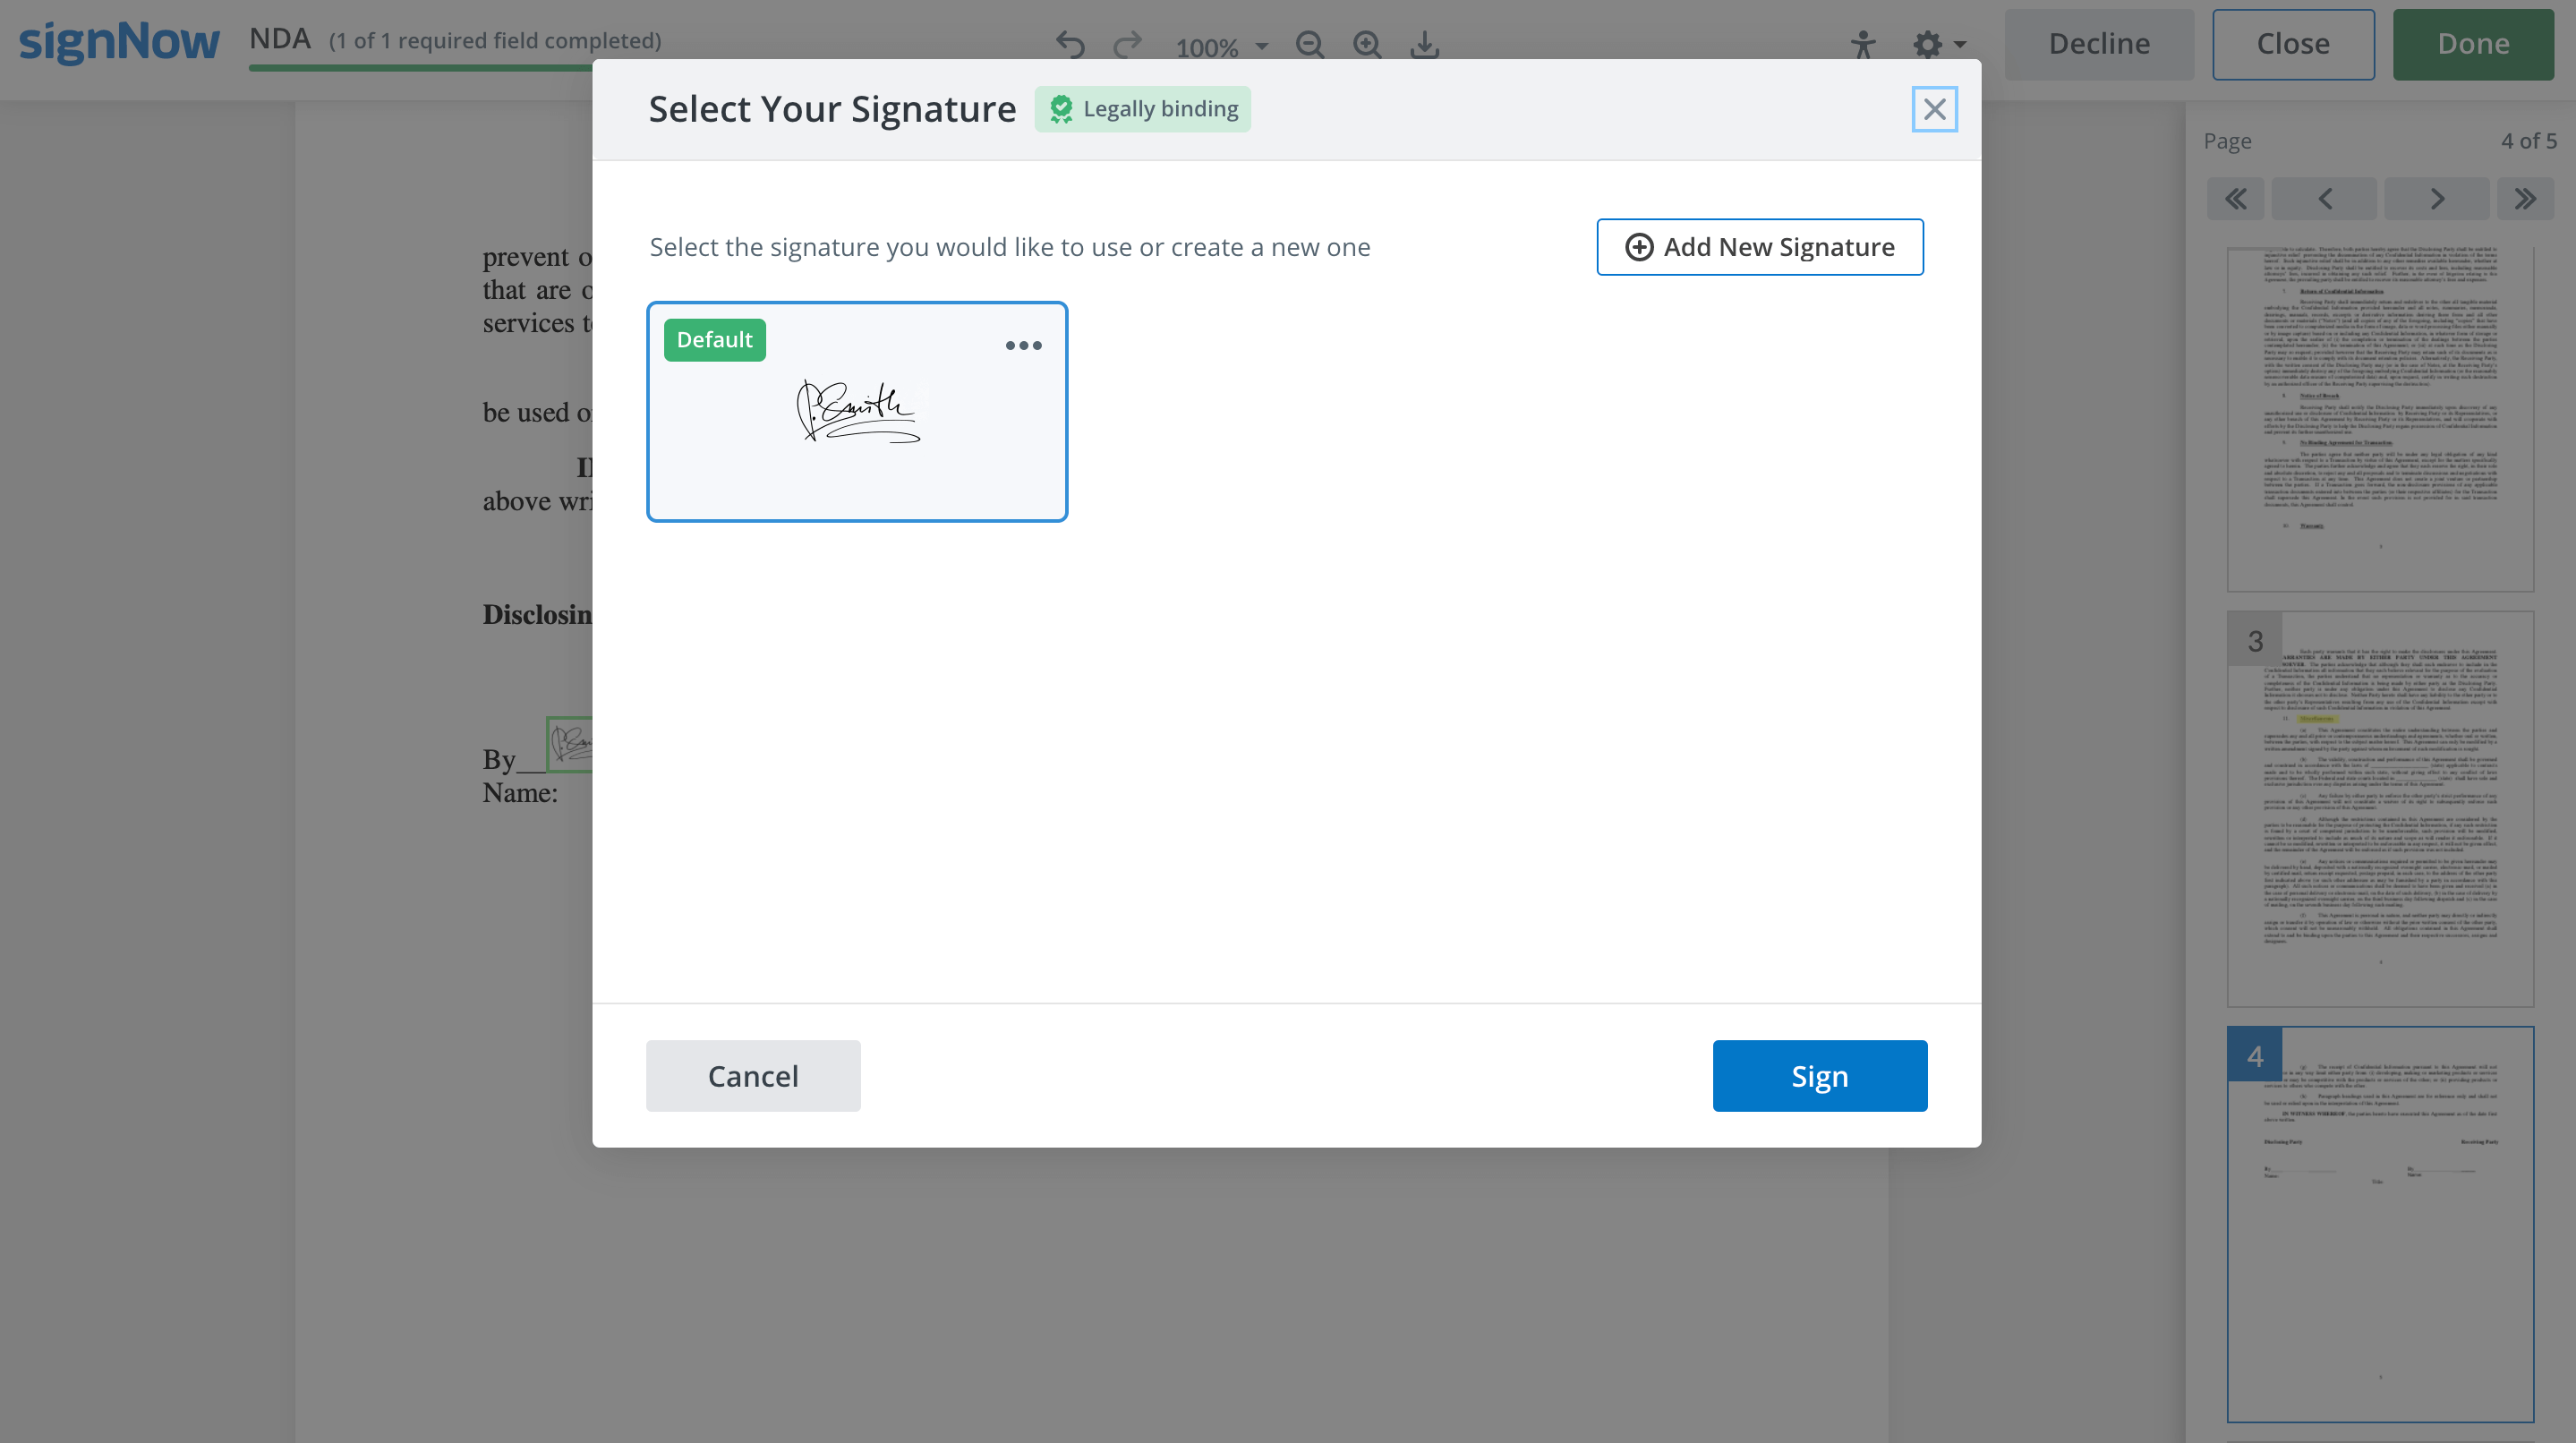2576x1443 pixels.
Task: Click the close X on dialog
Action: pyautogui.click(x=1935, y=109)
